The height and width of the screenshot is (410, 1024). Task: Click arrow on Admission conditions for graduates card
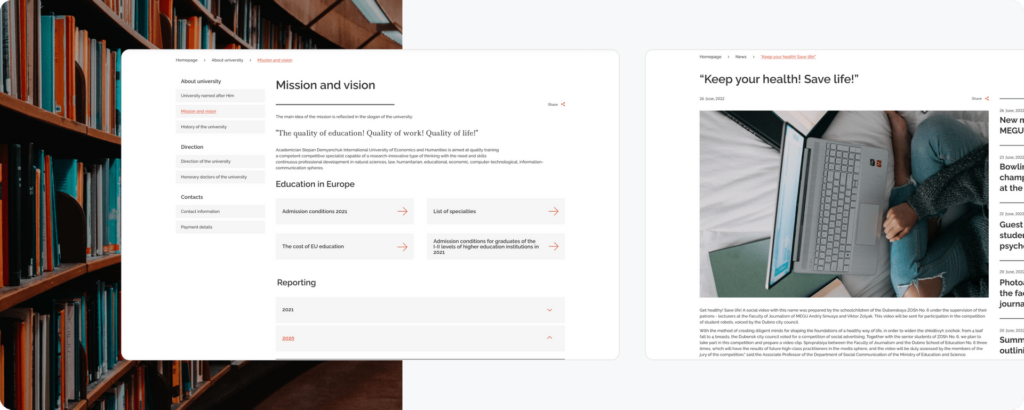pyautogui.click(x=553, y=246)
